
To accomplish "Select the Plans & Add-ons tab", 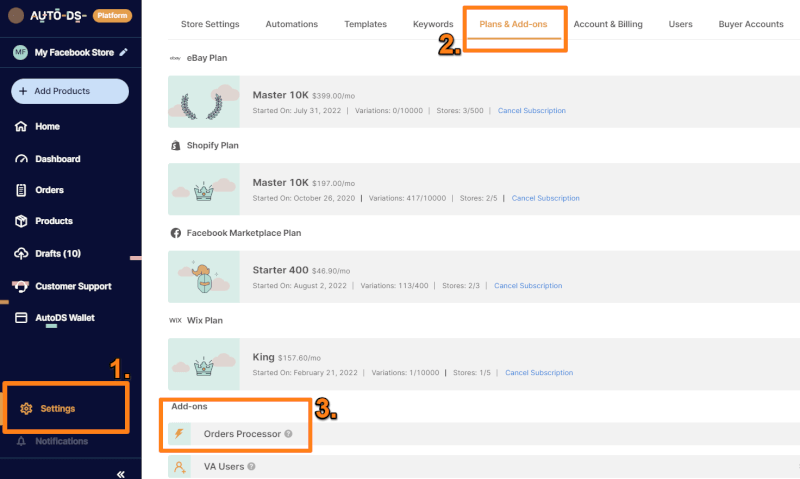I will (x=513, y=24).
